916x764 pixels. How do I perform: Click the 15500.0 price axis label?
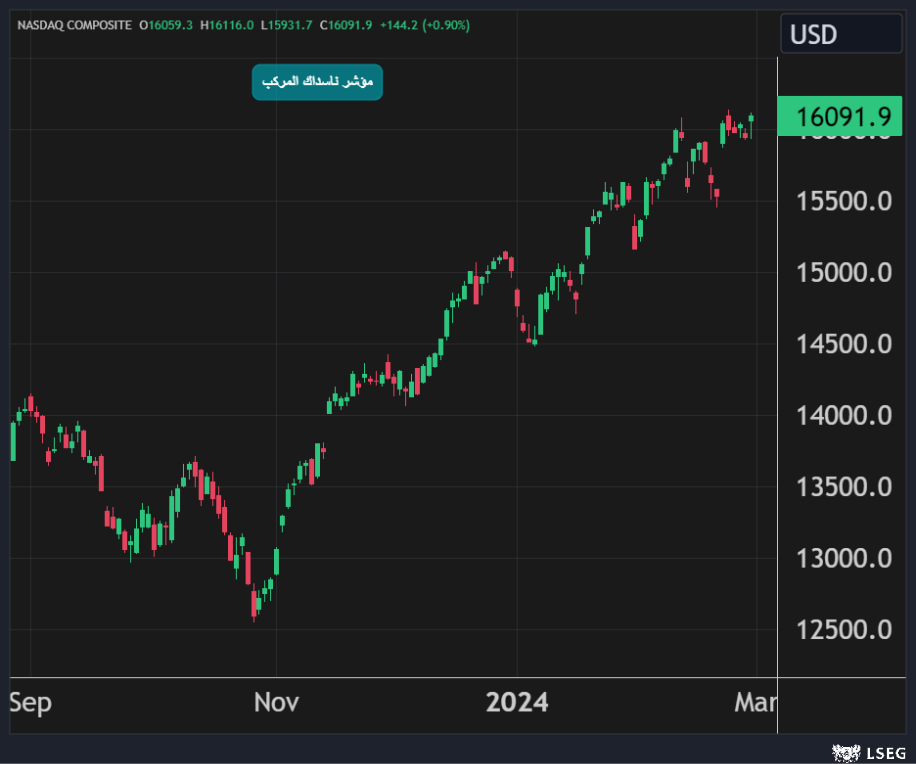click(x=845, y=202)
